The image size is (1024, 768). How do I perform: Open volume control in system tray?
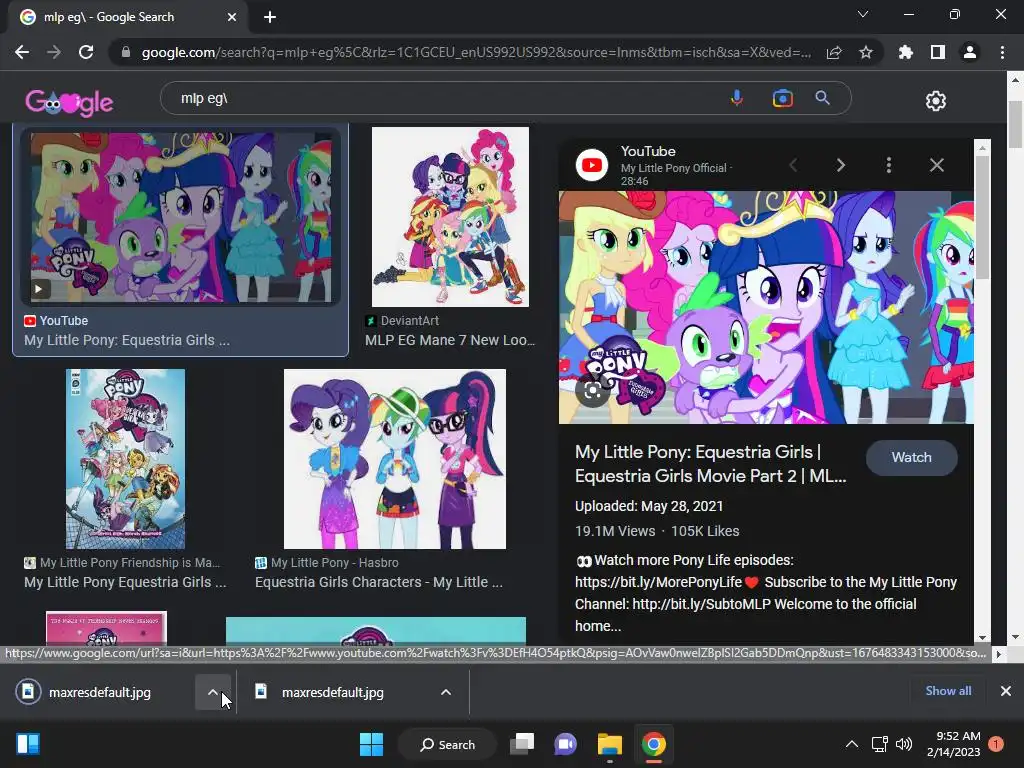(x=904, y=744)
